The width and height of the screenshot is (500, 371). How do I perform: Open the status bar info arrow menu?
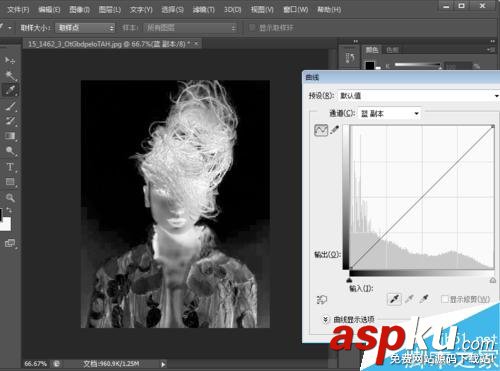click(163, 364)
